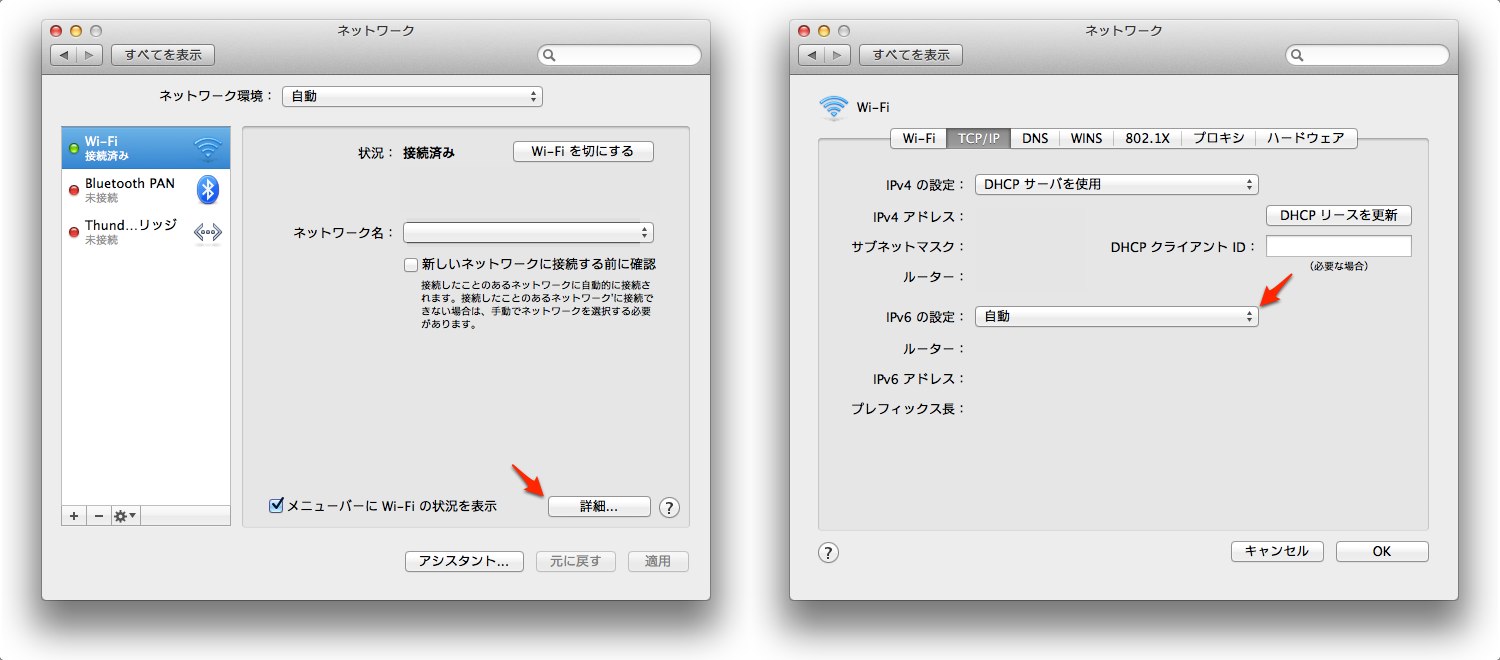This screenshot has width=1500, height=660.
Task: Switch to the Wi-Fi tab
Action: (x=919, y=138)
